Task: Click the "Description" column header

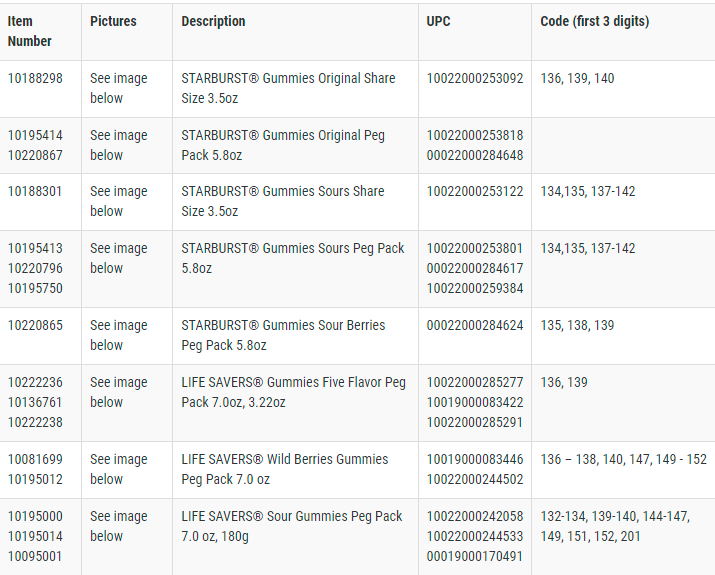Action: click(x=213, y=21)
